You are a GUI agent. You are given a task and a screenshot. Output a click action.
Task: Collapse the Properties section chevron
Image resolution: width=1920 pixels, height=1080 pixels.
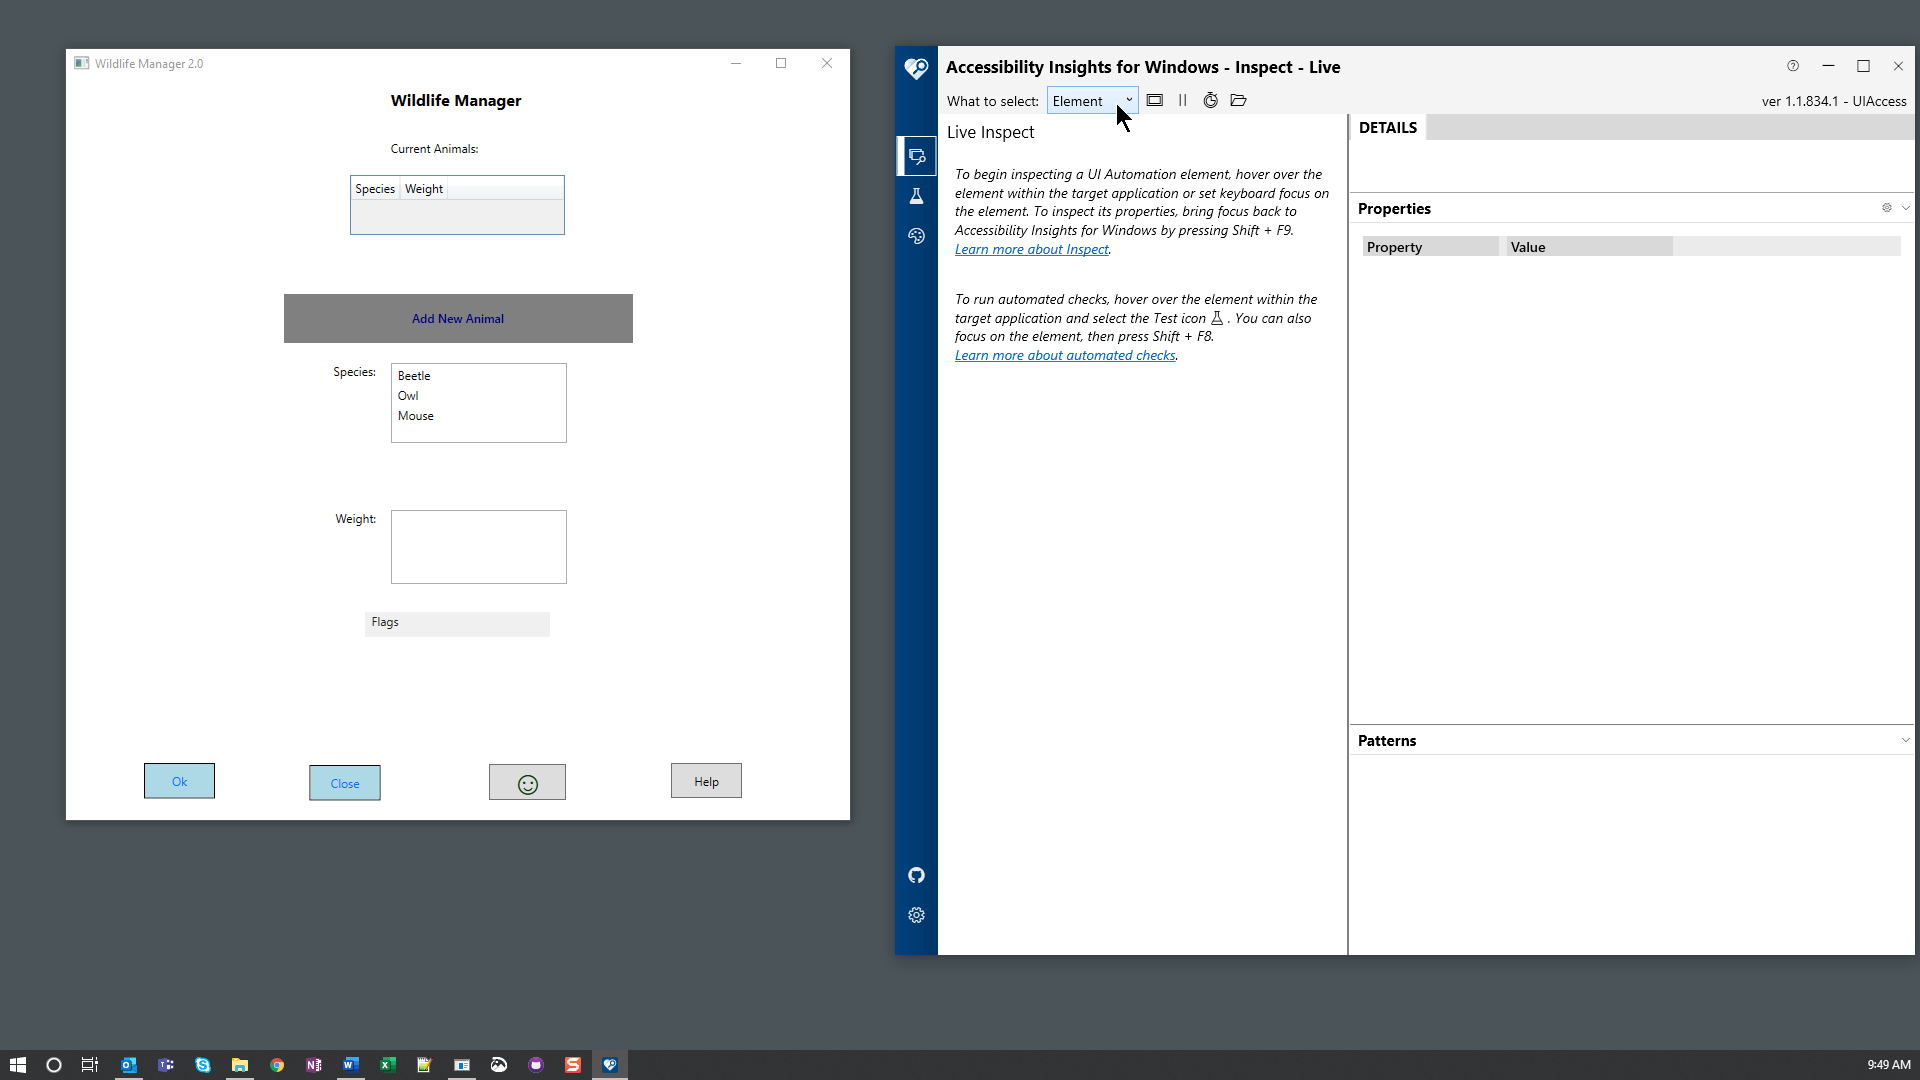(x=1905, y=208)
